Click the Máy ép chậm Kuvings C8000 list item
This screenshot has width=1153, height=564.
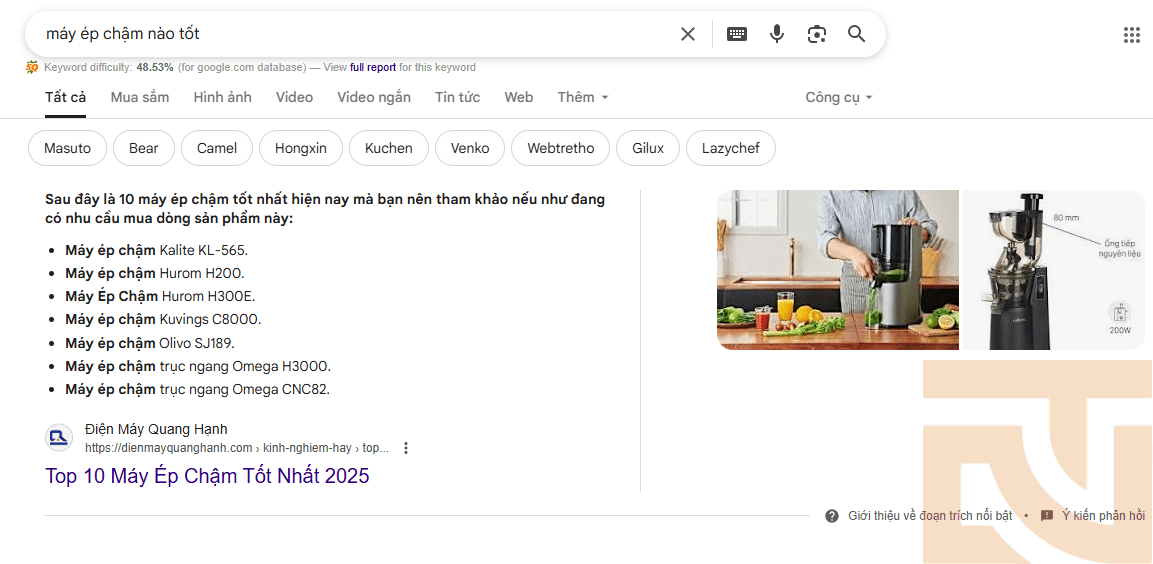[x=163, y=320]
